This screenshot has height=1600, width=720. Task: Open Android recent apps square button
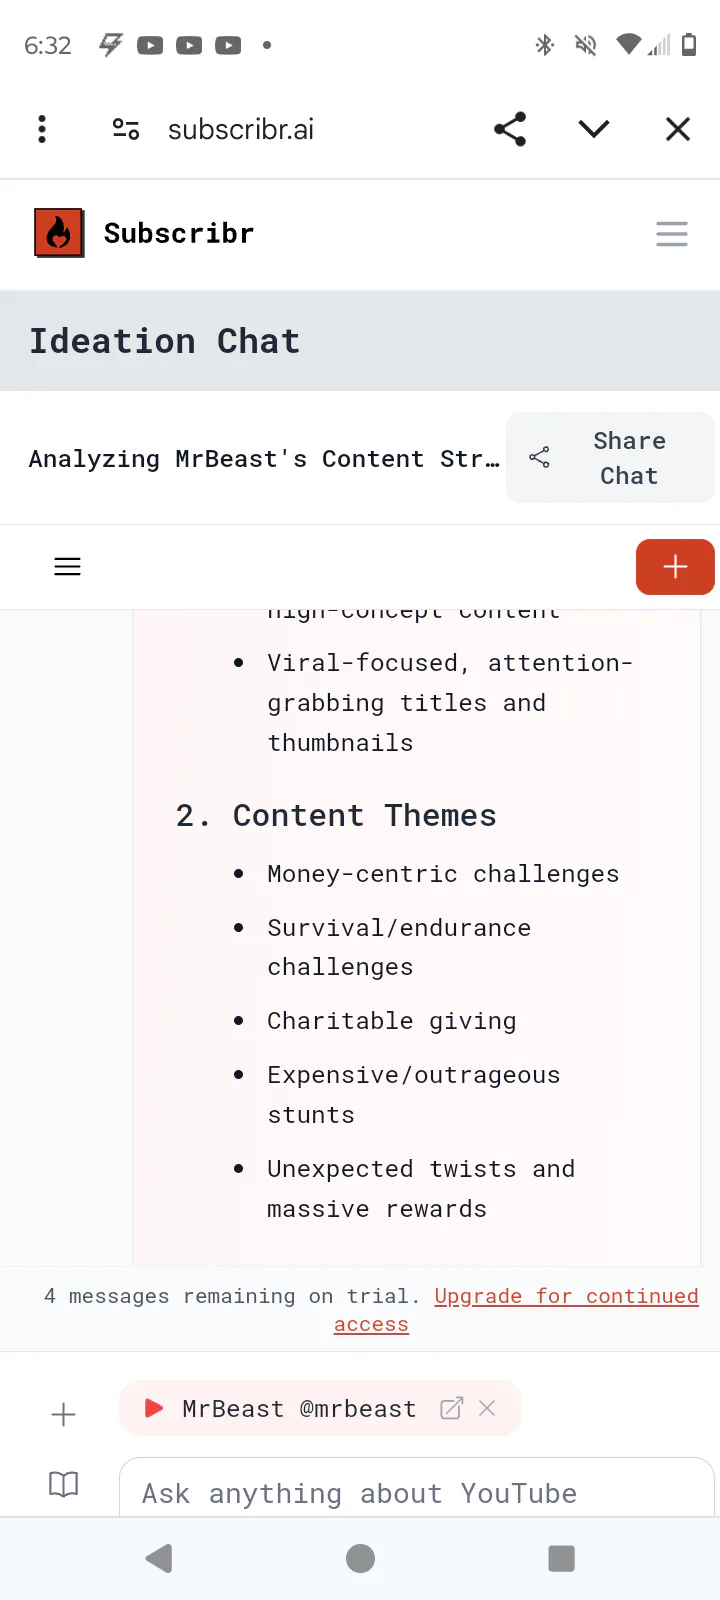tap(562, 1558)
